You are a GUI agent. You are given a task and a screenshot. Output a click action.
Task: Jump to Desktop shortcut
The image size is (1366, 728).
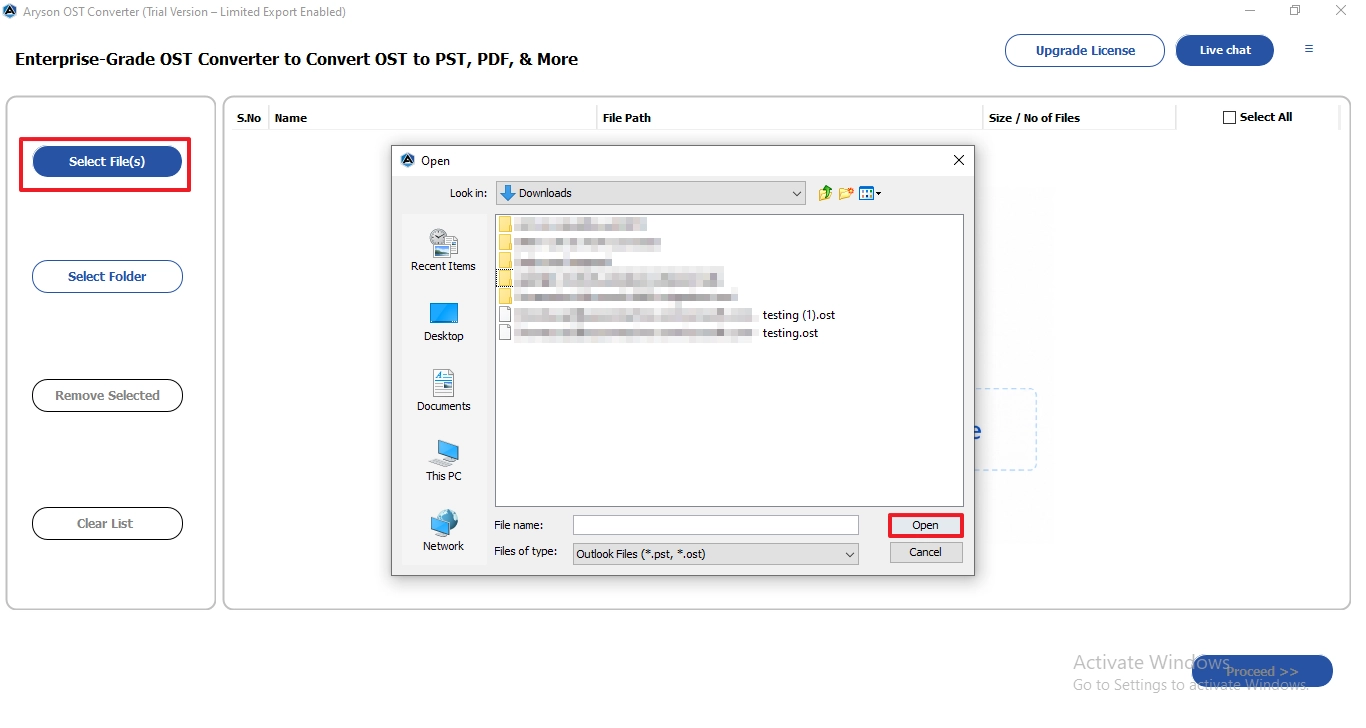tap(443, 322)
